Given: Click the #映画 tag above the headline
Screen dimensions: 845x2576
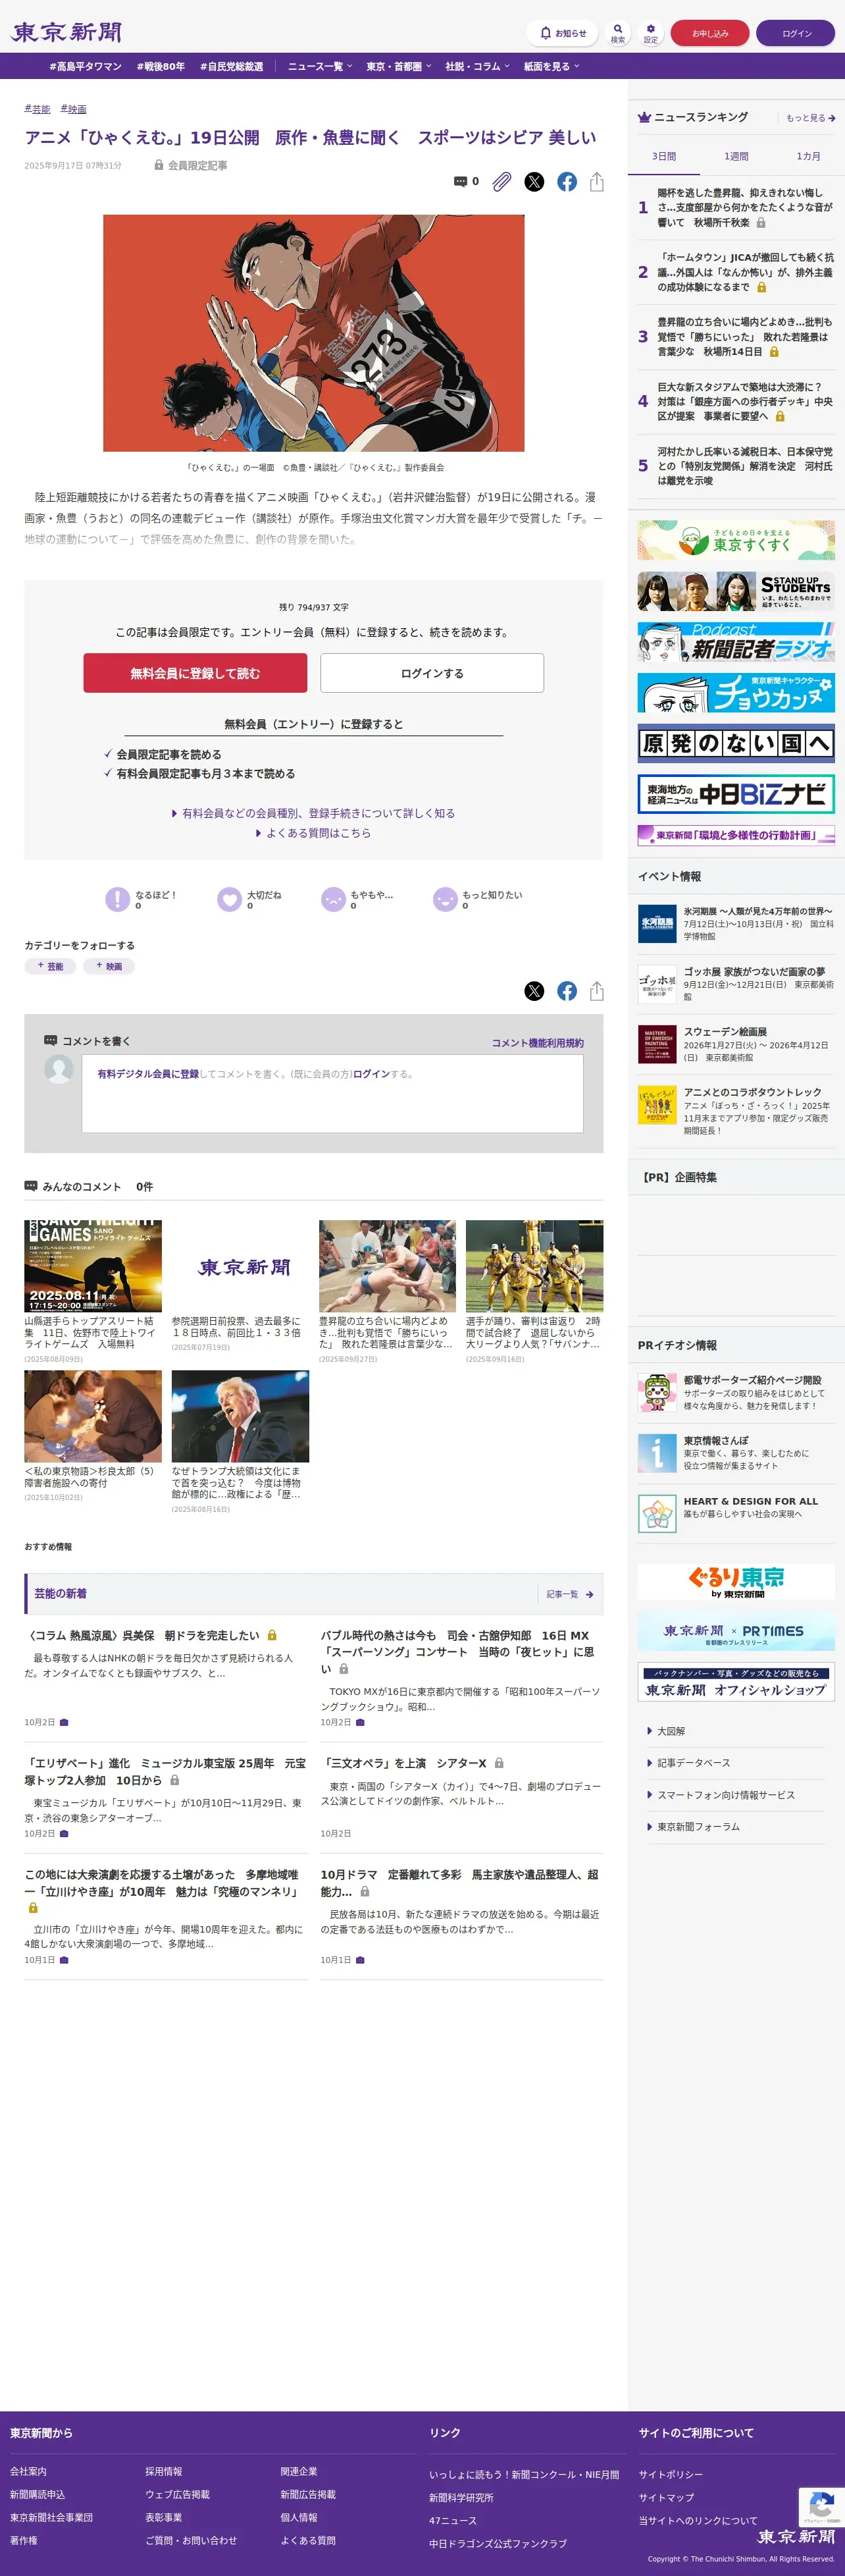Looking at the screenshot, I should (x=73, y=109).
